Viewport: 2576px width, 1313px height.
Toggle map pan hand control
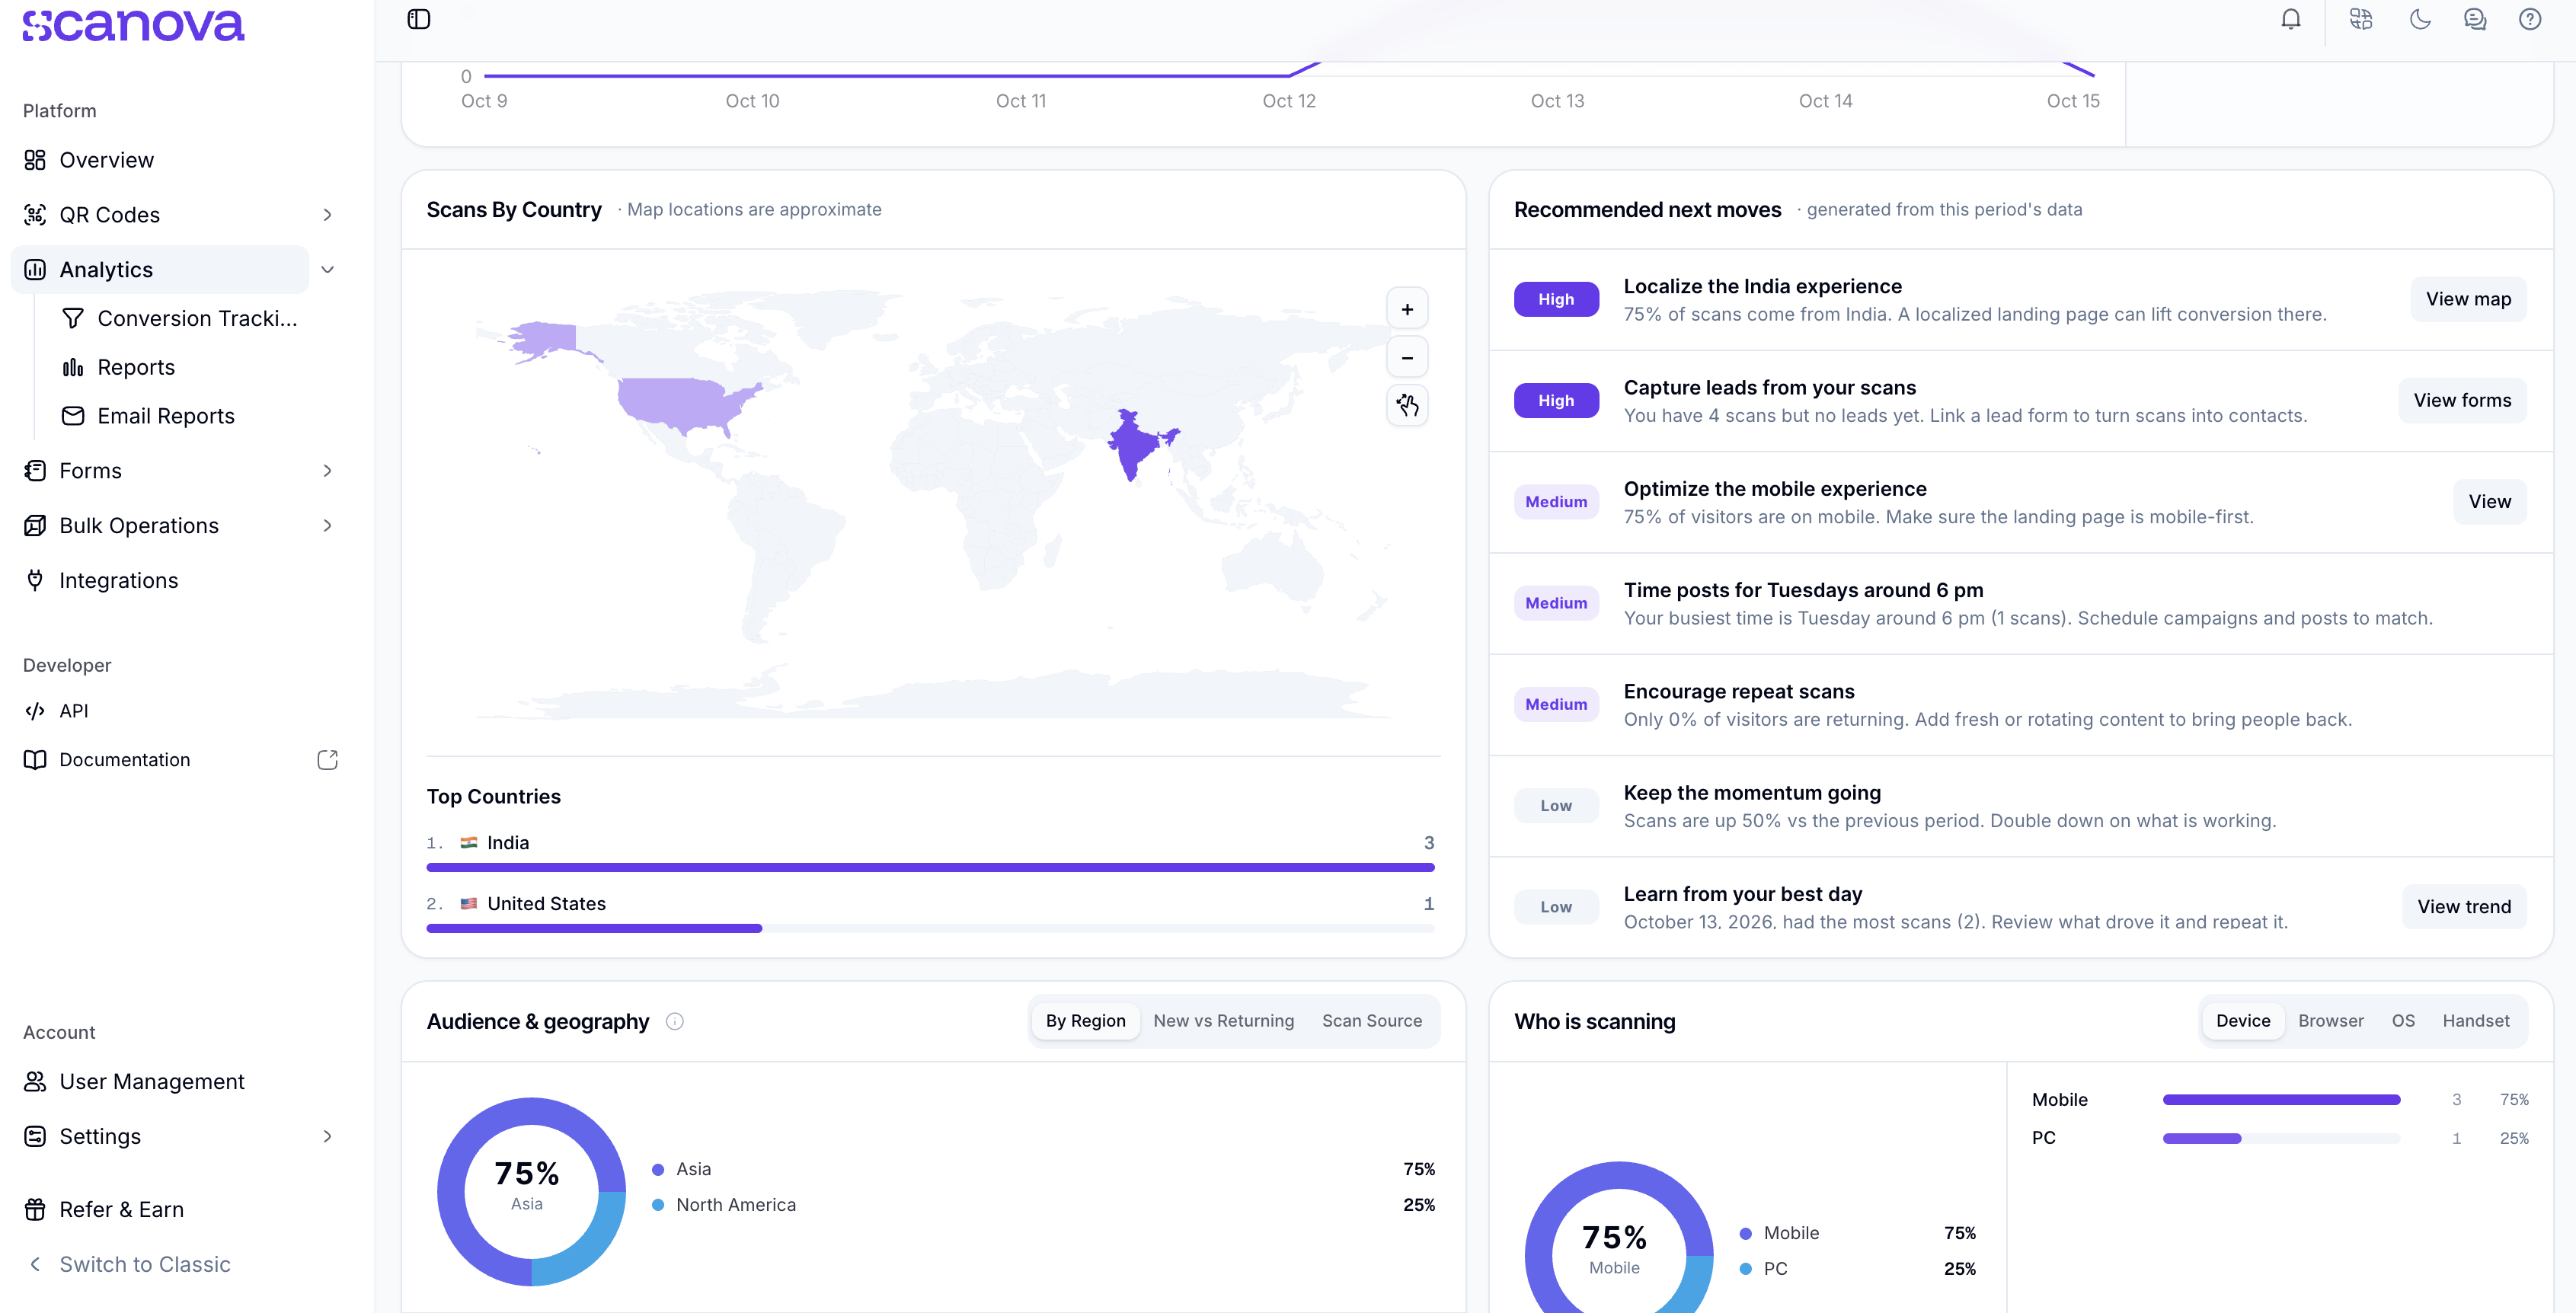1407,405
